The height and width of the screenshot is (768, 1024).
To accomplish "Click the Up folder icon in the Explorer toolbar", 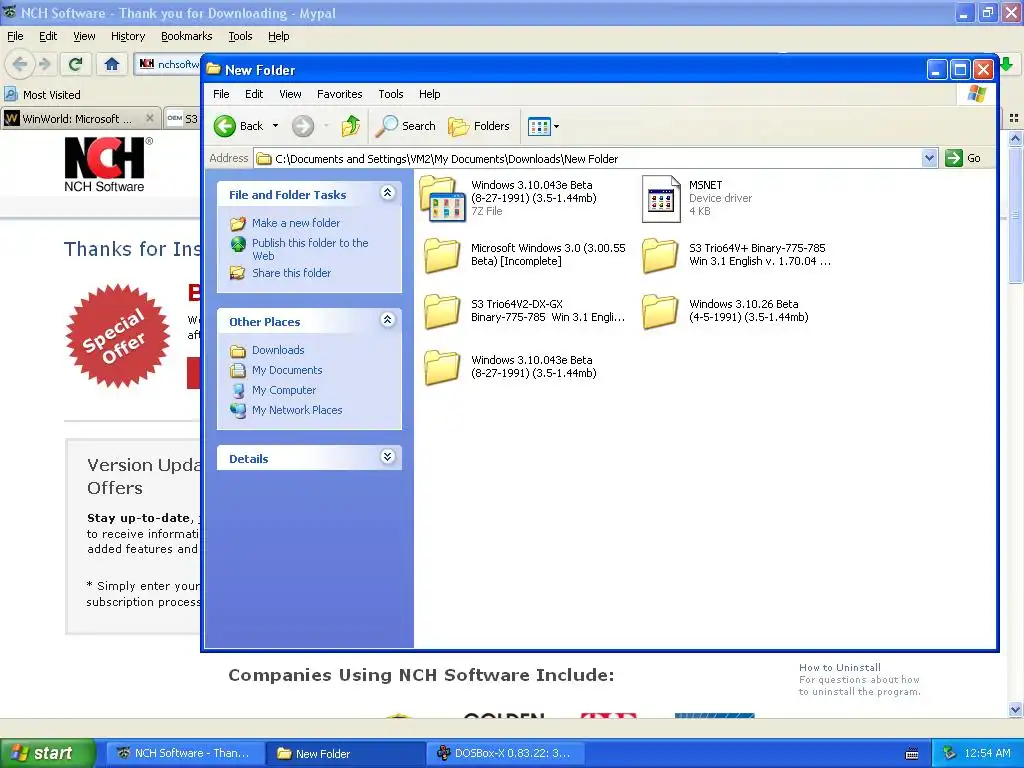I will coord(351,126).
